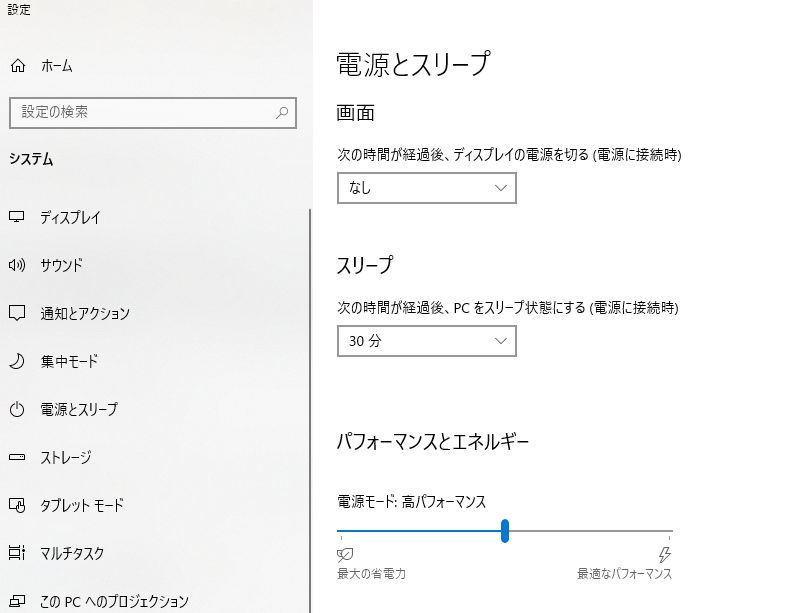Screen dimensions: 799x613
Task: Click the notifications speech-bubble icon
Action: 17,313
